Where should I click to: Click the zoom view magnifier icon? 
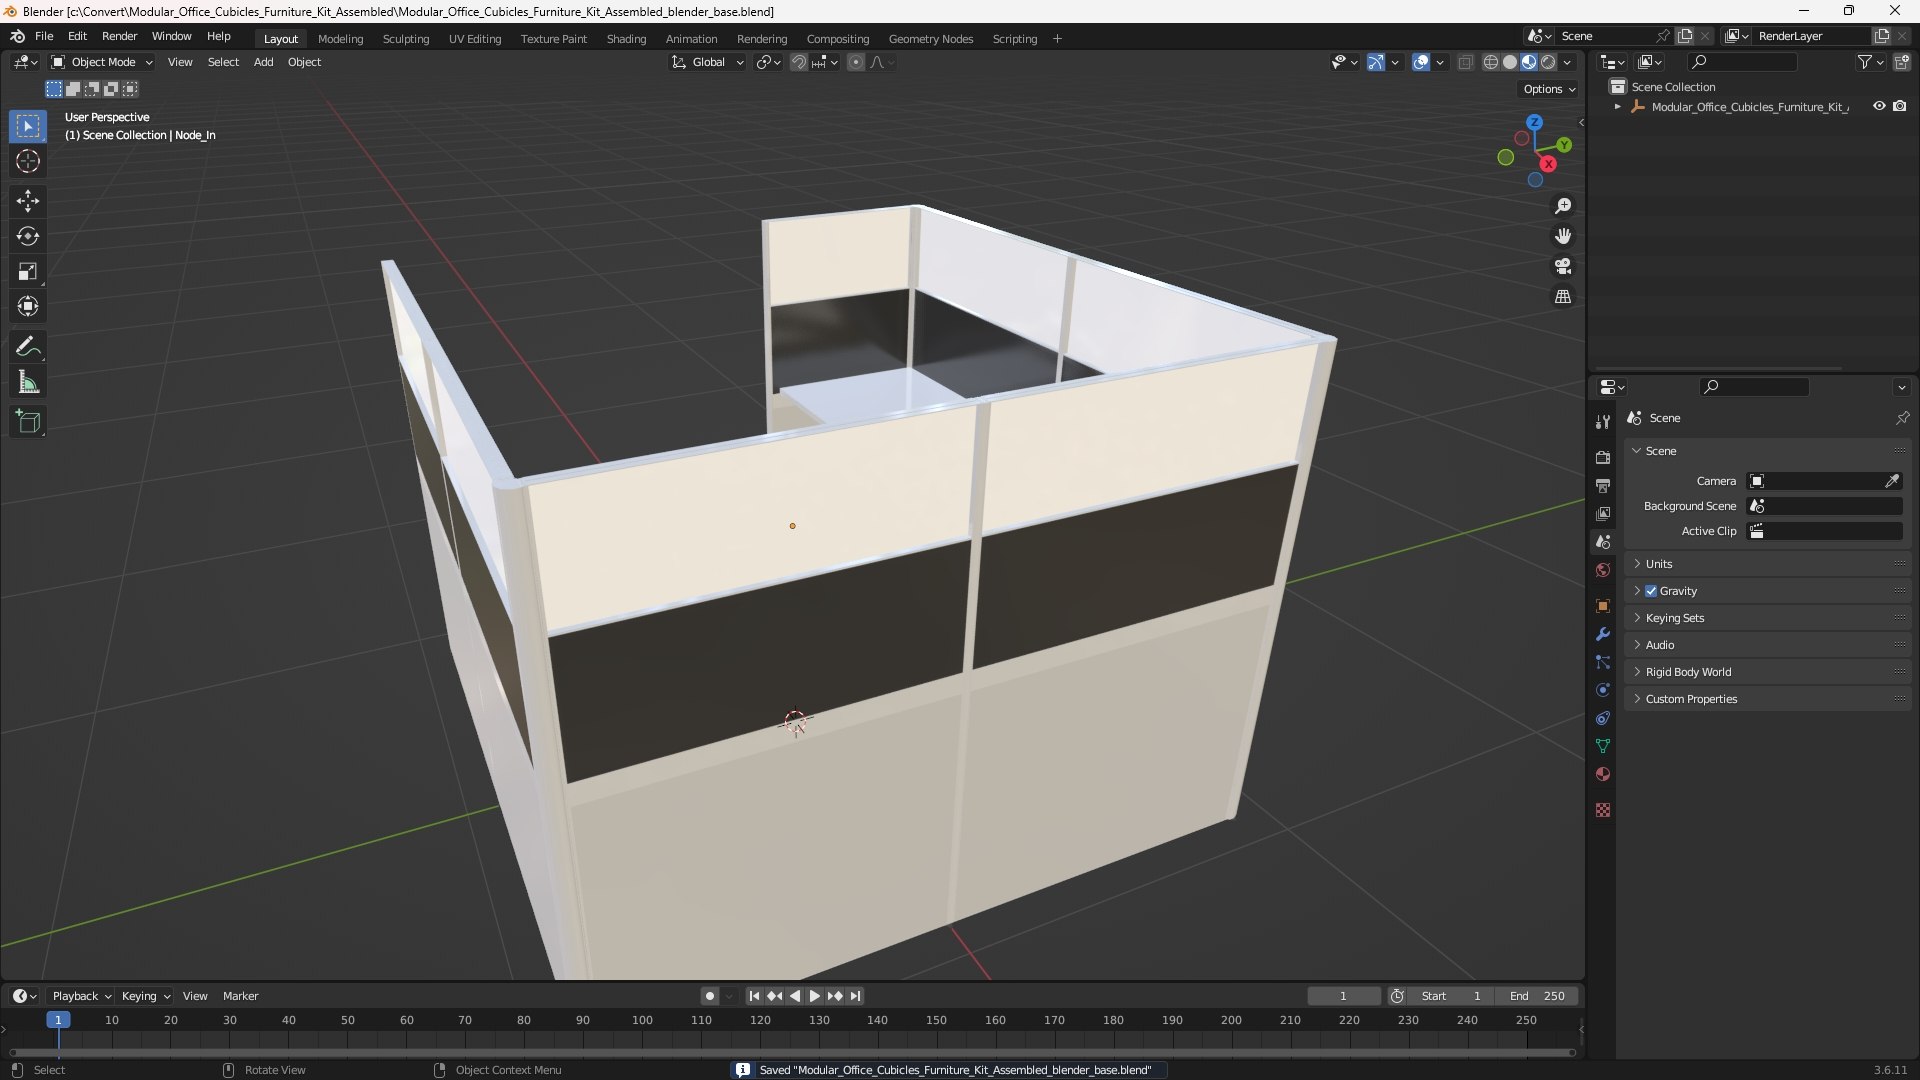point(1563,206)
